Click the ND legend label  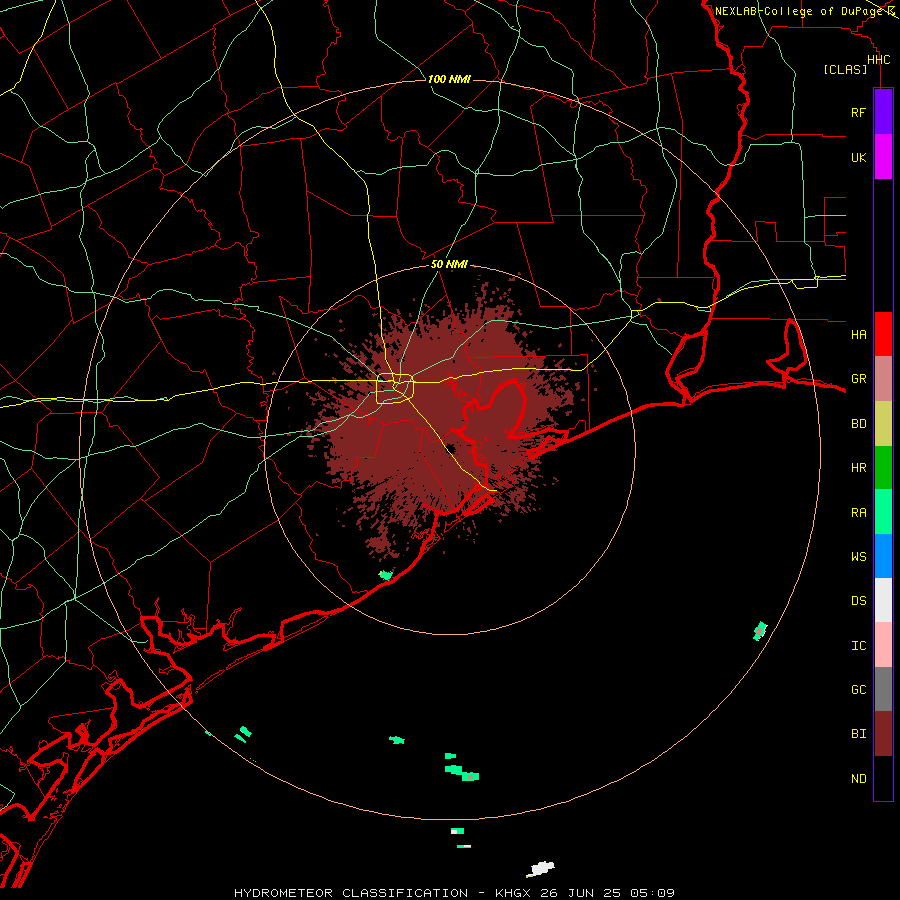pos(858,779)
